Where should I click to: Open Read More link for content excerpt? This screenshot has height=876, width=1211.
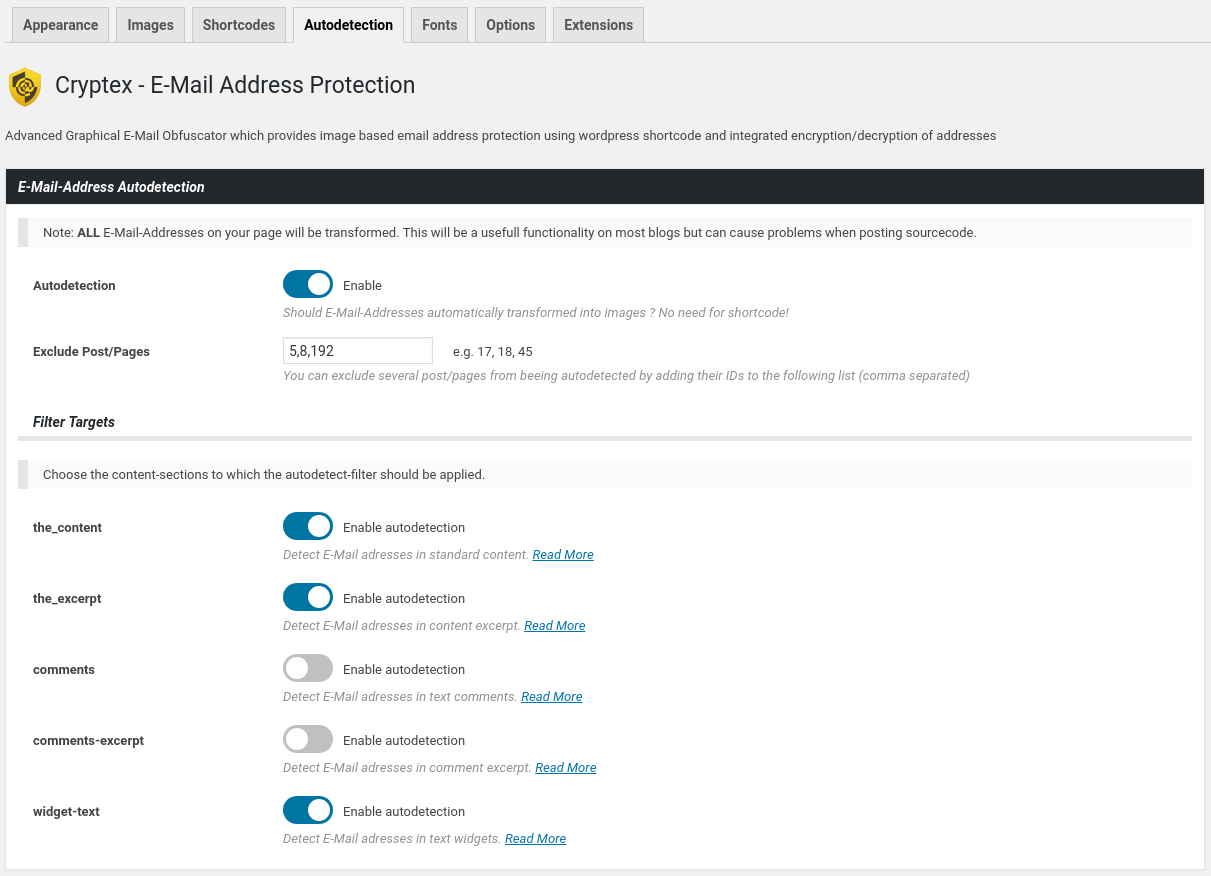(555, 626)
